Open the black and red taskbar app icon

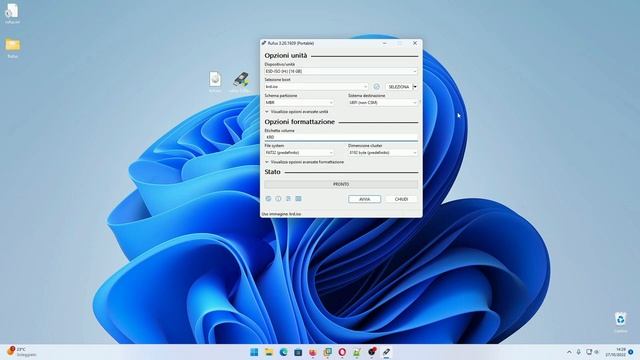[372, 352]
